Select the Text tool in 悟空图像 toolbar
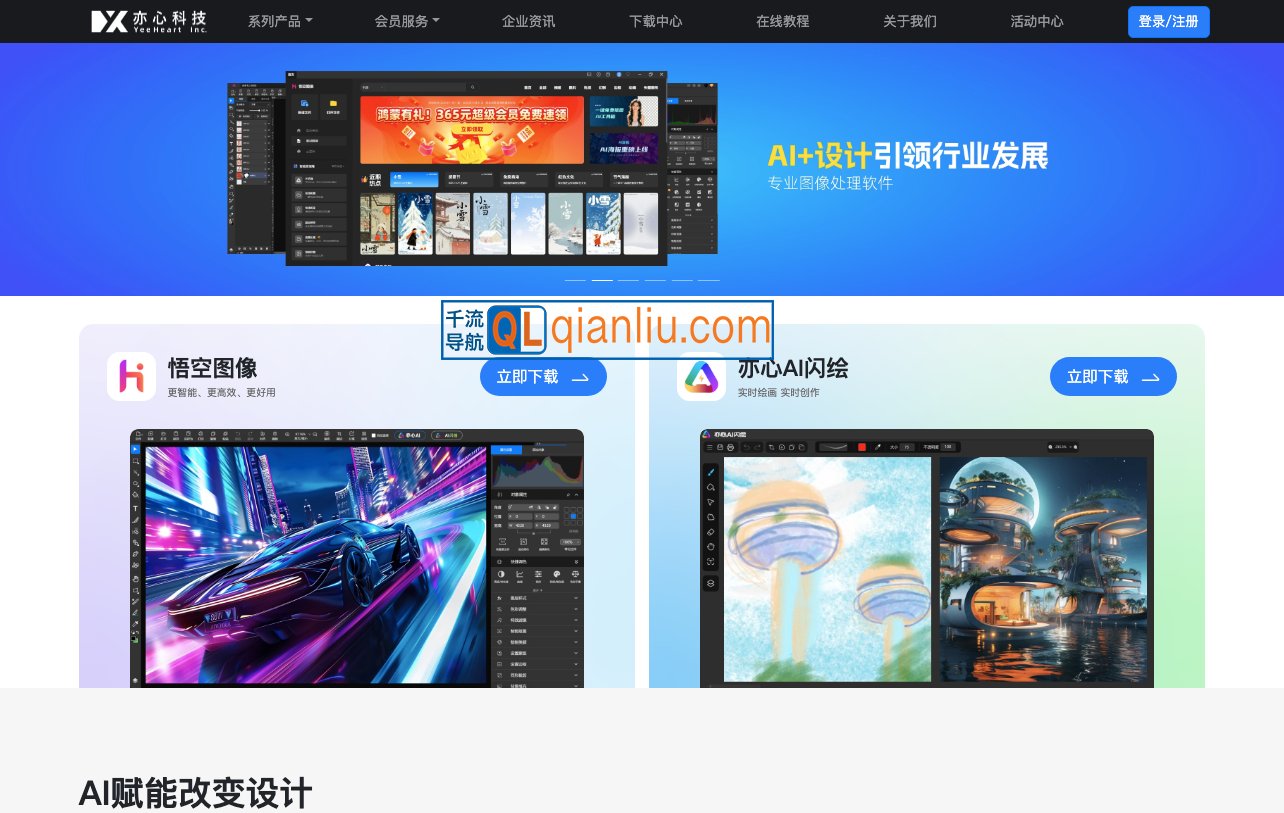This screenshot has height=813, width=1284. (135, 507)
